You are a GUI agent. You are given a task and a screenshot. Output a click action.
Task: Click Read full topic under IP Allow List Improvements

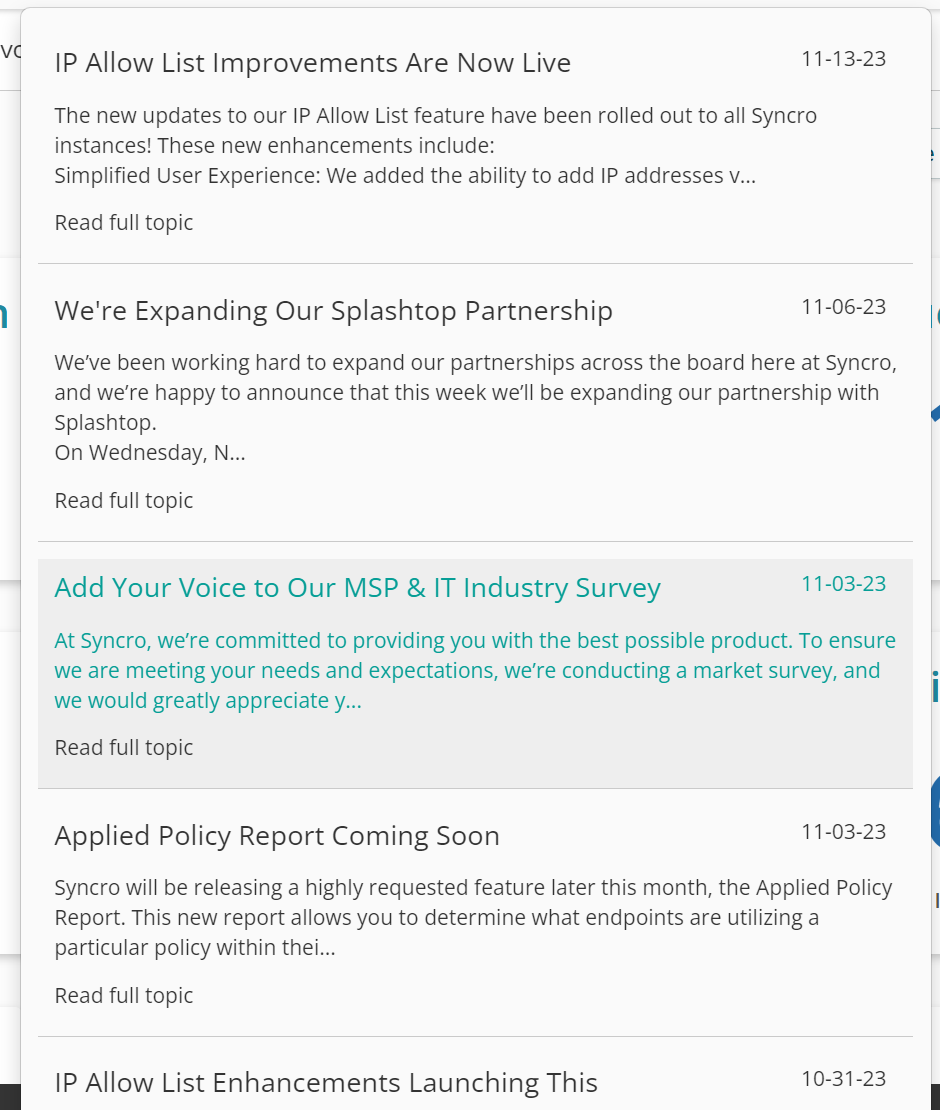tap(124, 222)
